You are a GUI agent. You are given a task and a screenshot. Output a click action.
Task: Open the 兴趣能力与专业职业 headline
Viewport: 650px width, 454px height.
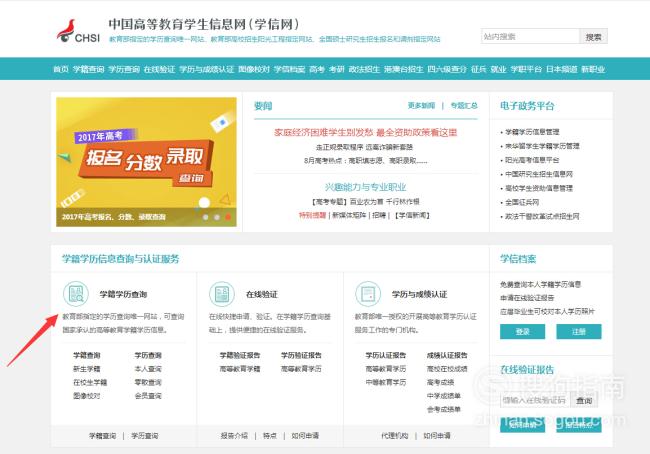(365, 187)
